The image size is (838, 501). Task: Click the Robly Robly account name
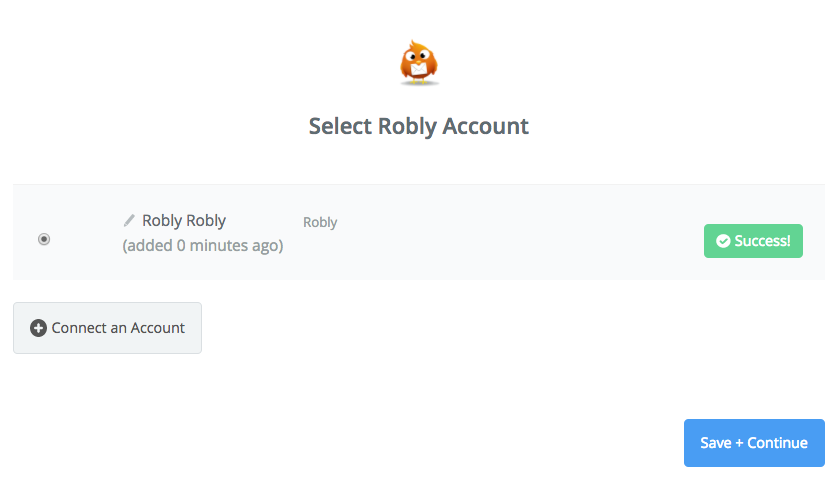pos(184,220)
